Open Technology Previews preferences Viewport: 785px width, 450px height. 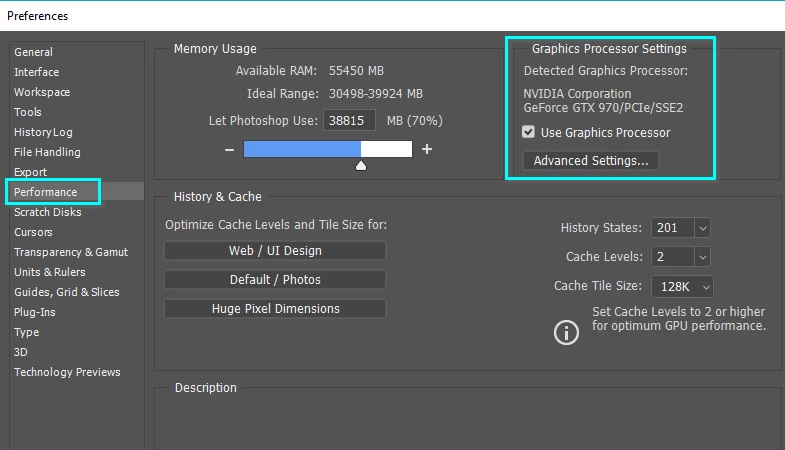pos(67,372)
